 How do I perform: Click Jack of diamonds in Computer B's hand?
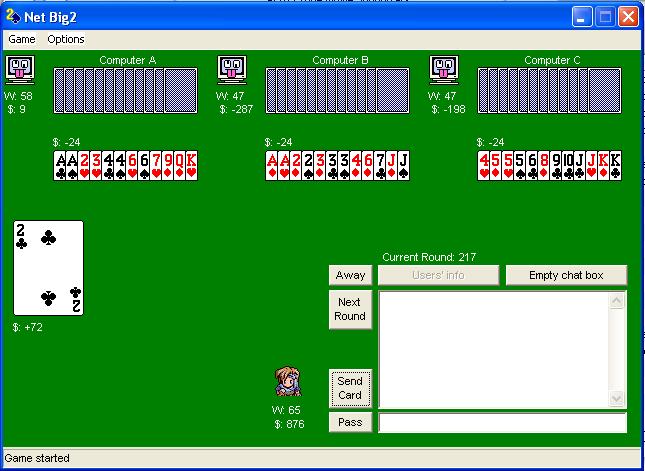[392, 165]
